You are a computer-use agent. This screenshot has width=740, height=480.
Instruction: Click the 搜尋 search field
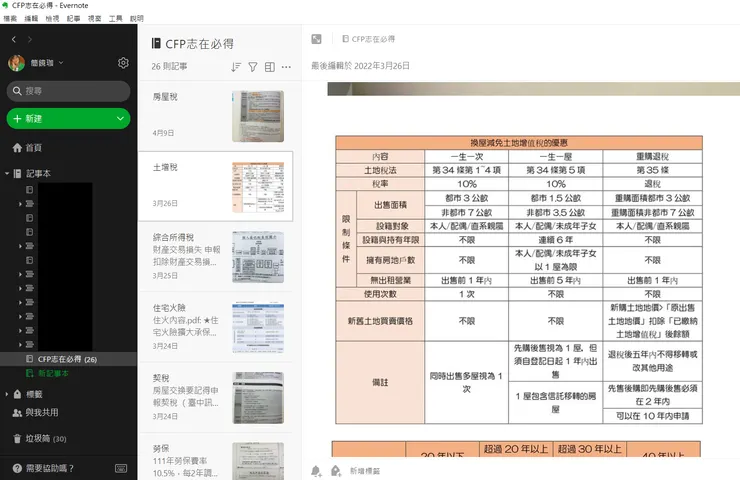click(68, 91)
